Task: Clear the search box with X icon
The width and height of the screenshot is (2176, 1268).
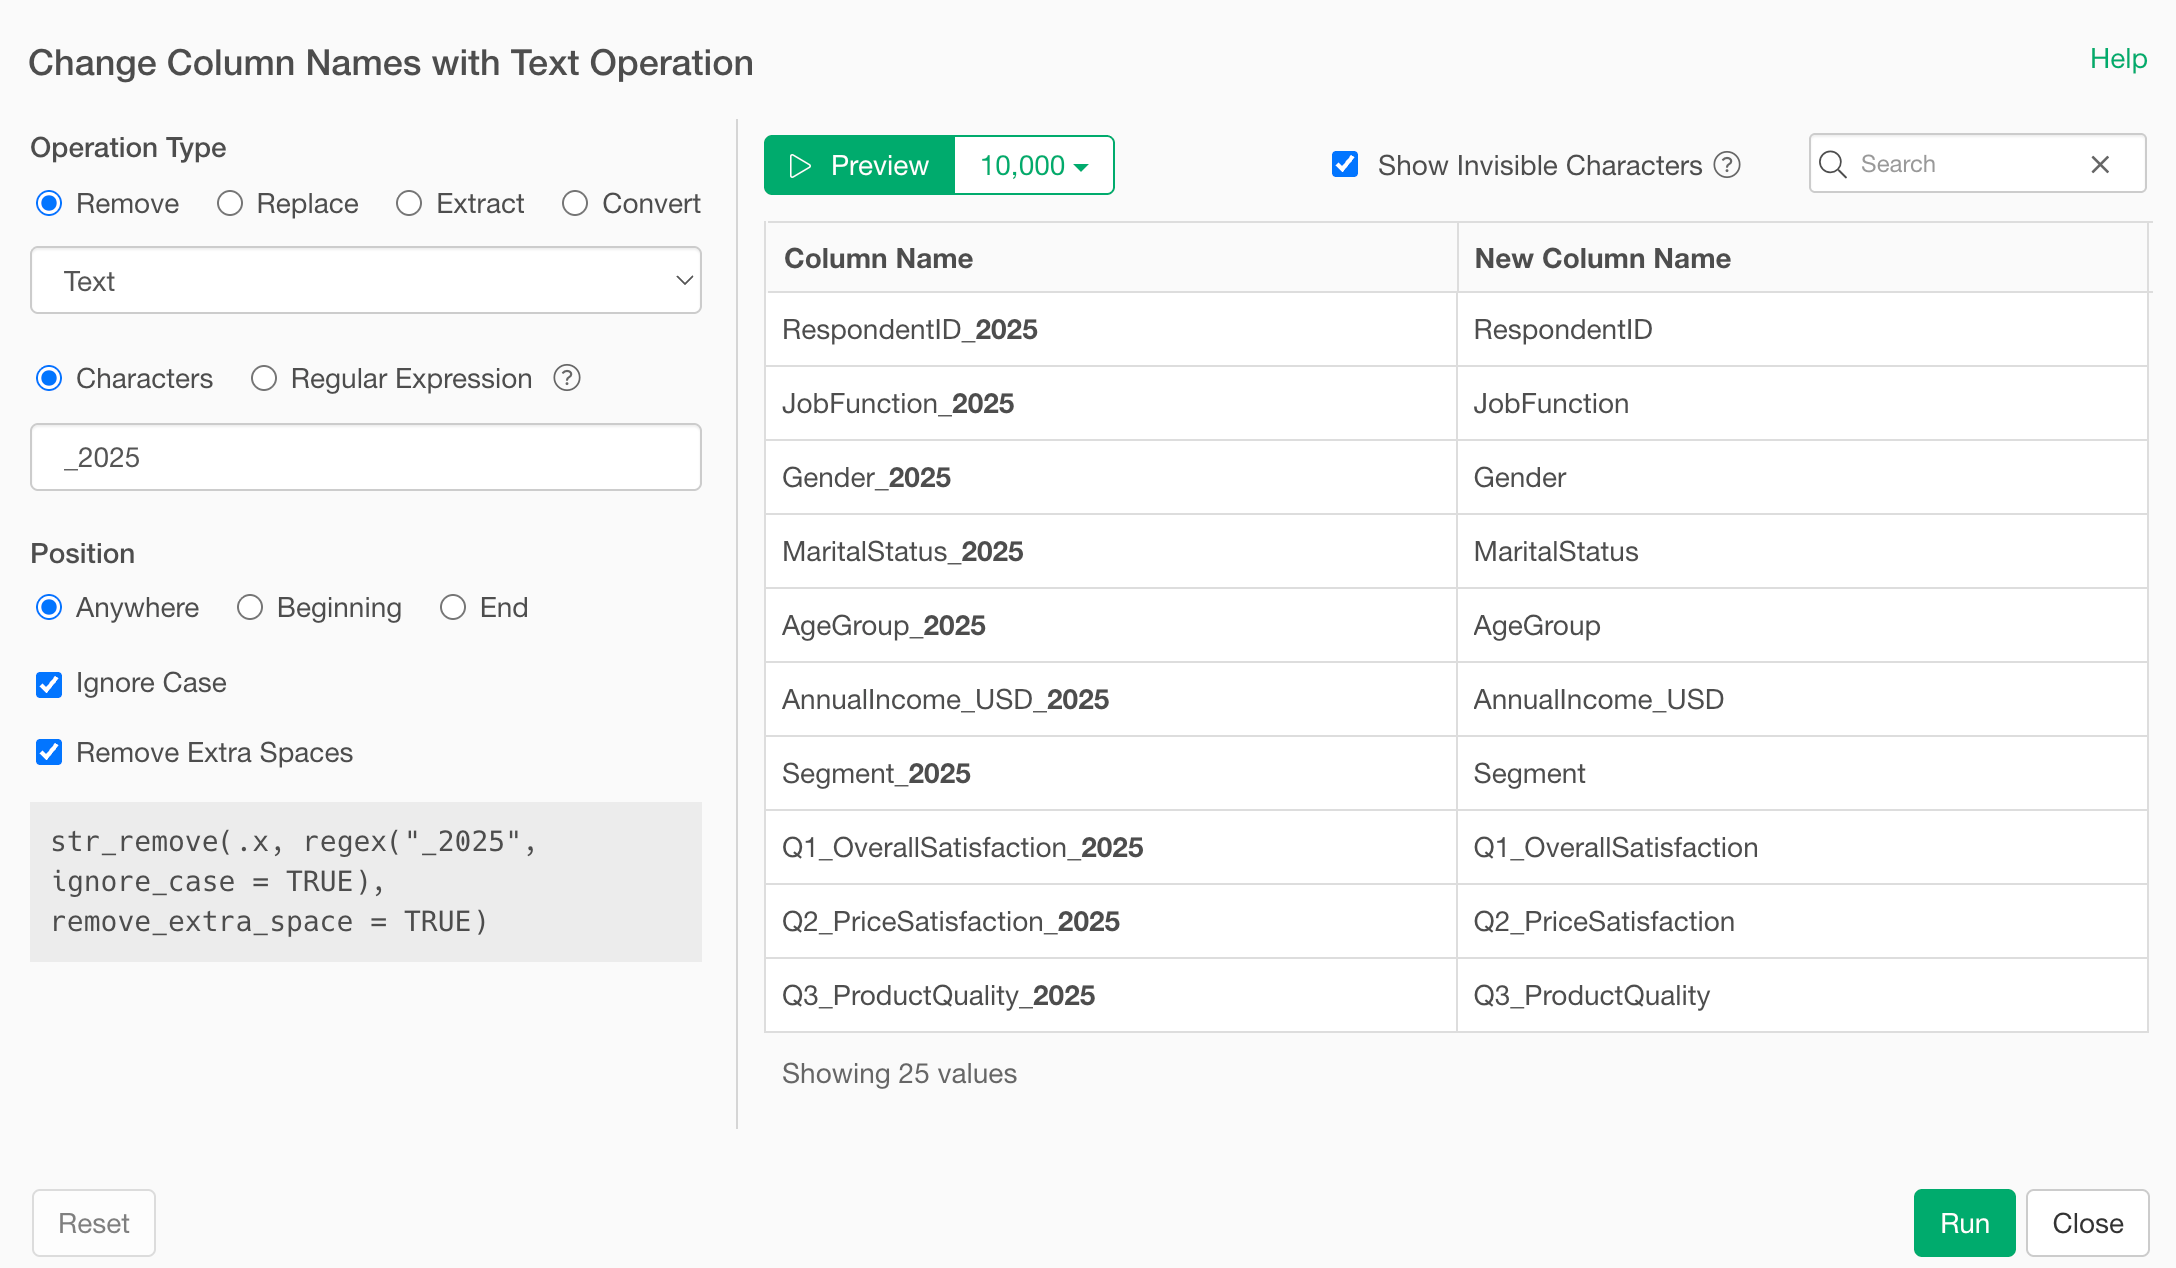Action: pyautogui.click(x=2100, y=164)
